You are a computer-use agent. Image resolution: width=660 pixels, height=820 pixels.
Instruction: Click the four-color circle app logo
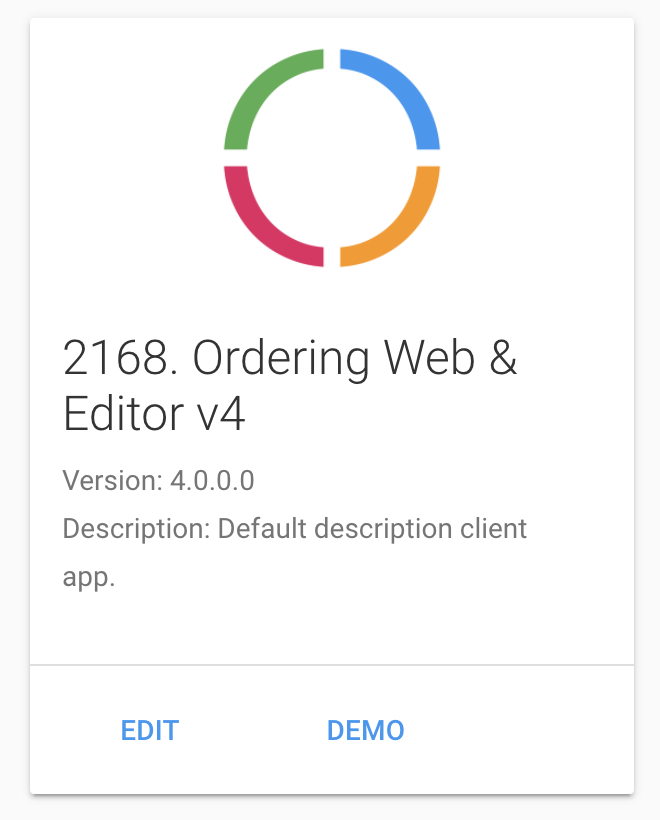click(x=332, y=158)
